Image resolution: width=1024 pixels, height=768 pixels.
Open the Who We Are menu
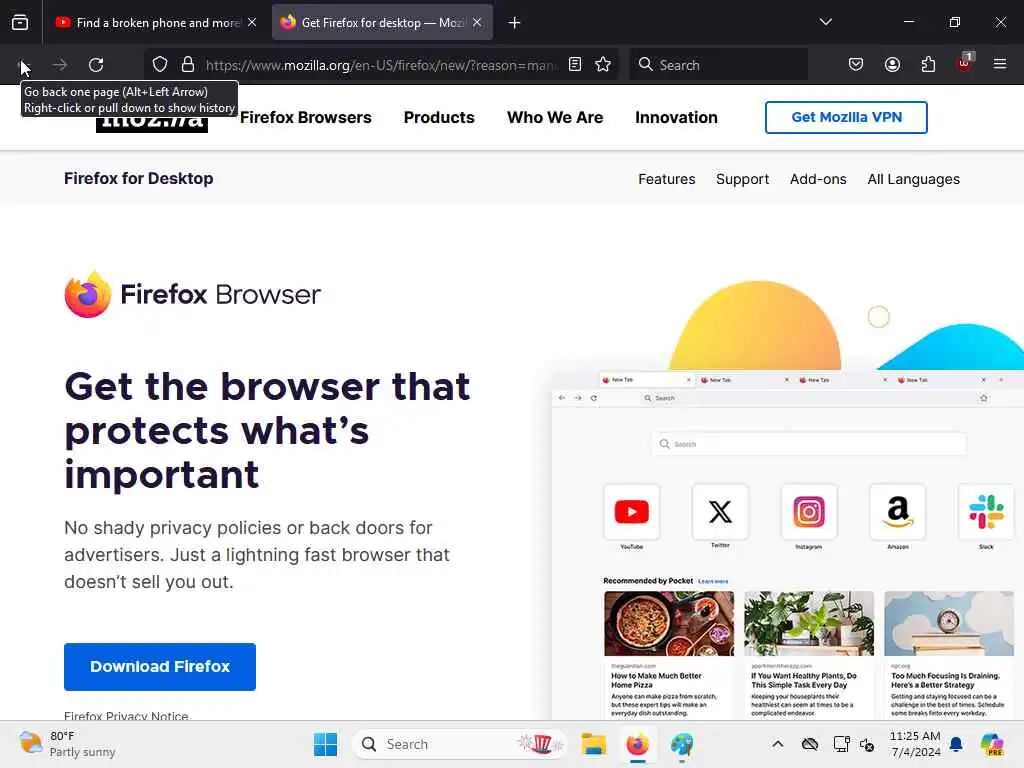pyautogui.click(x=555, y=118)
